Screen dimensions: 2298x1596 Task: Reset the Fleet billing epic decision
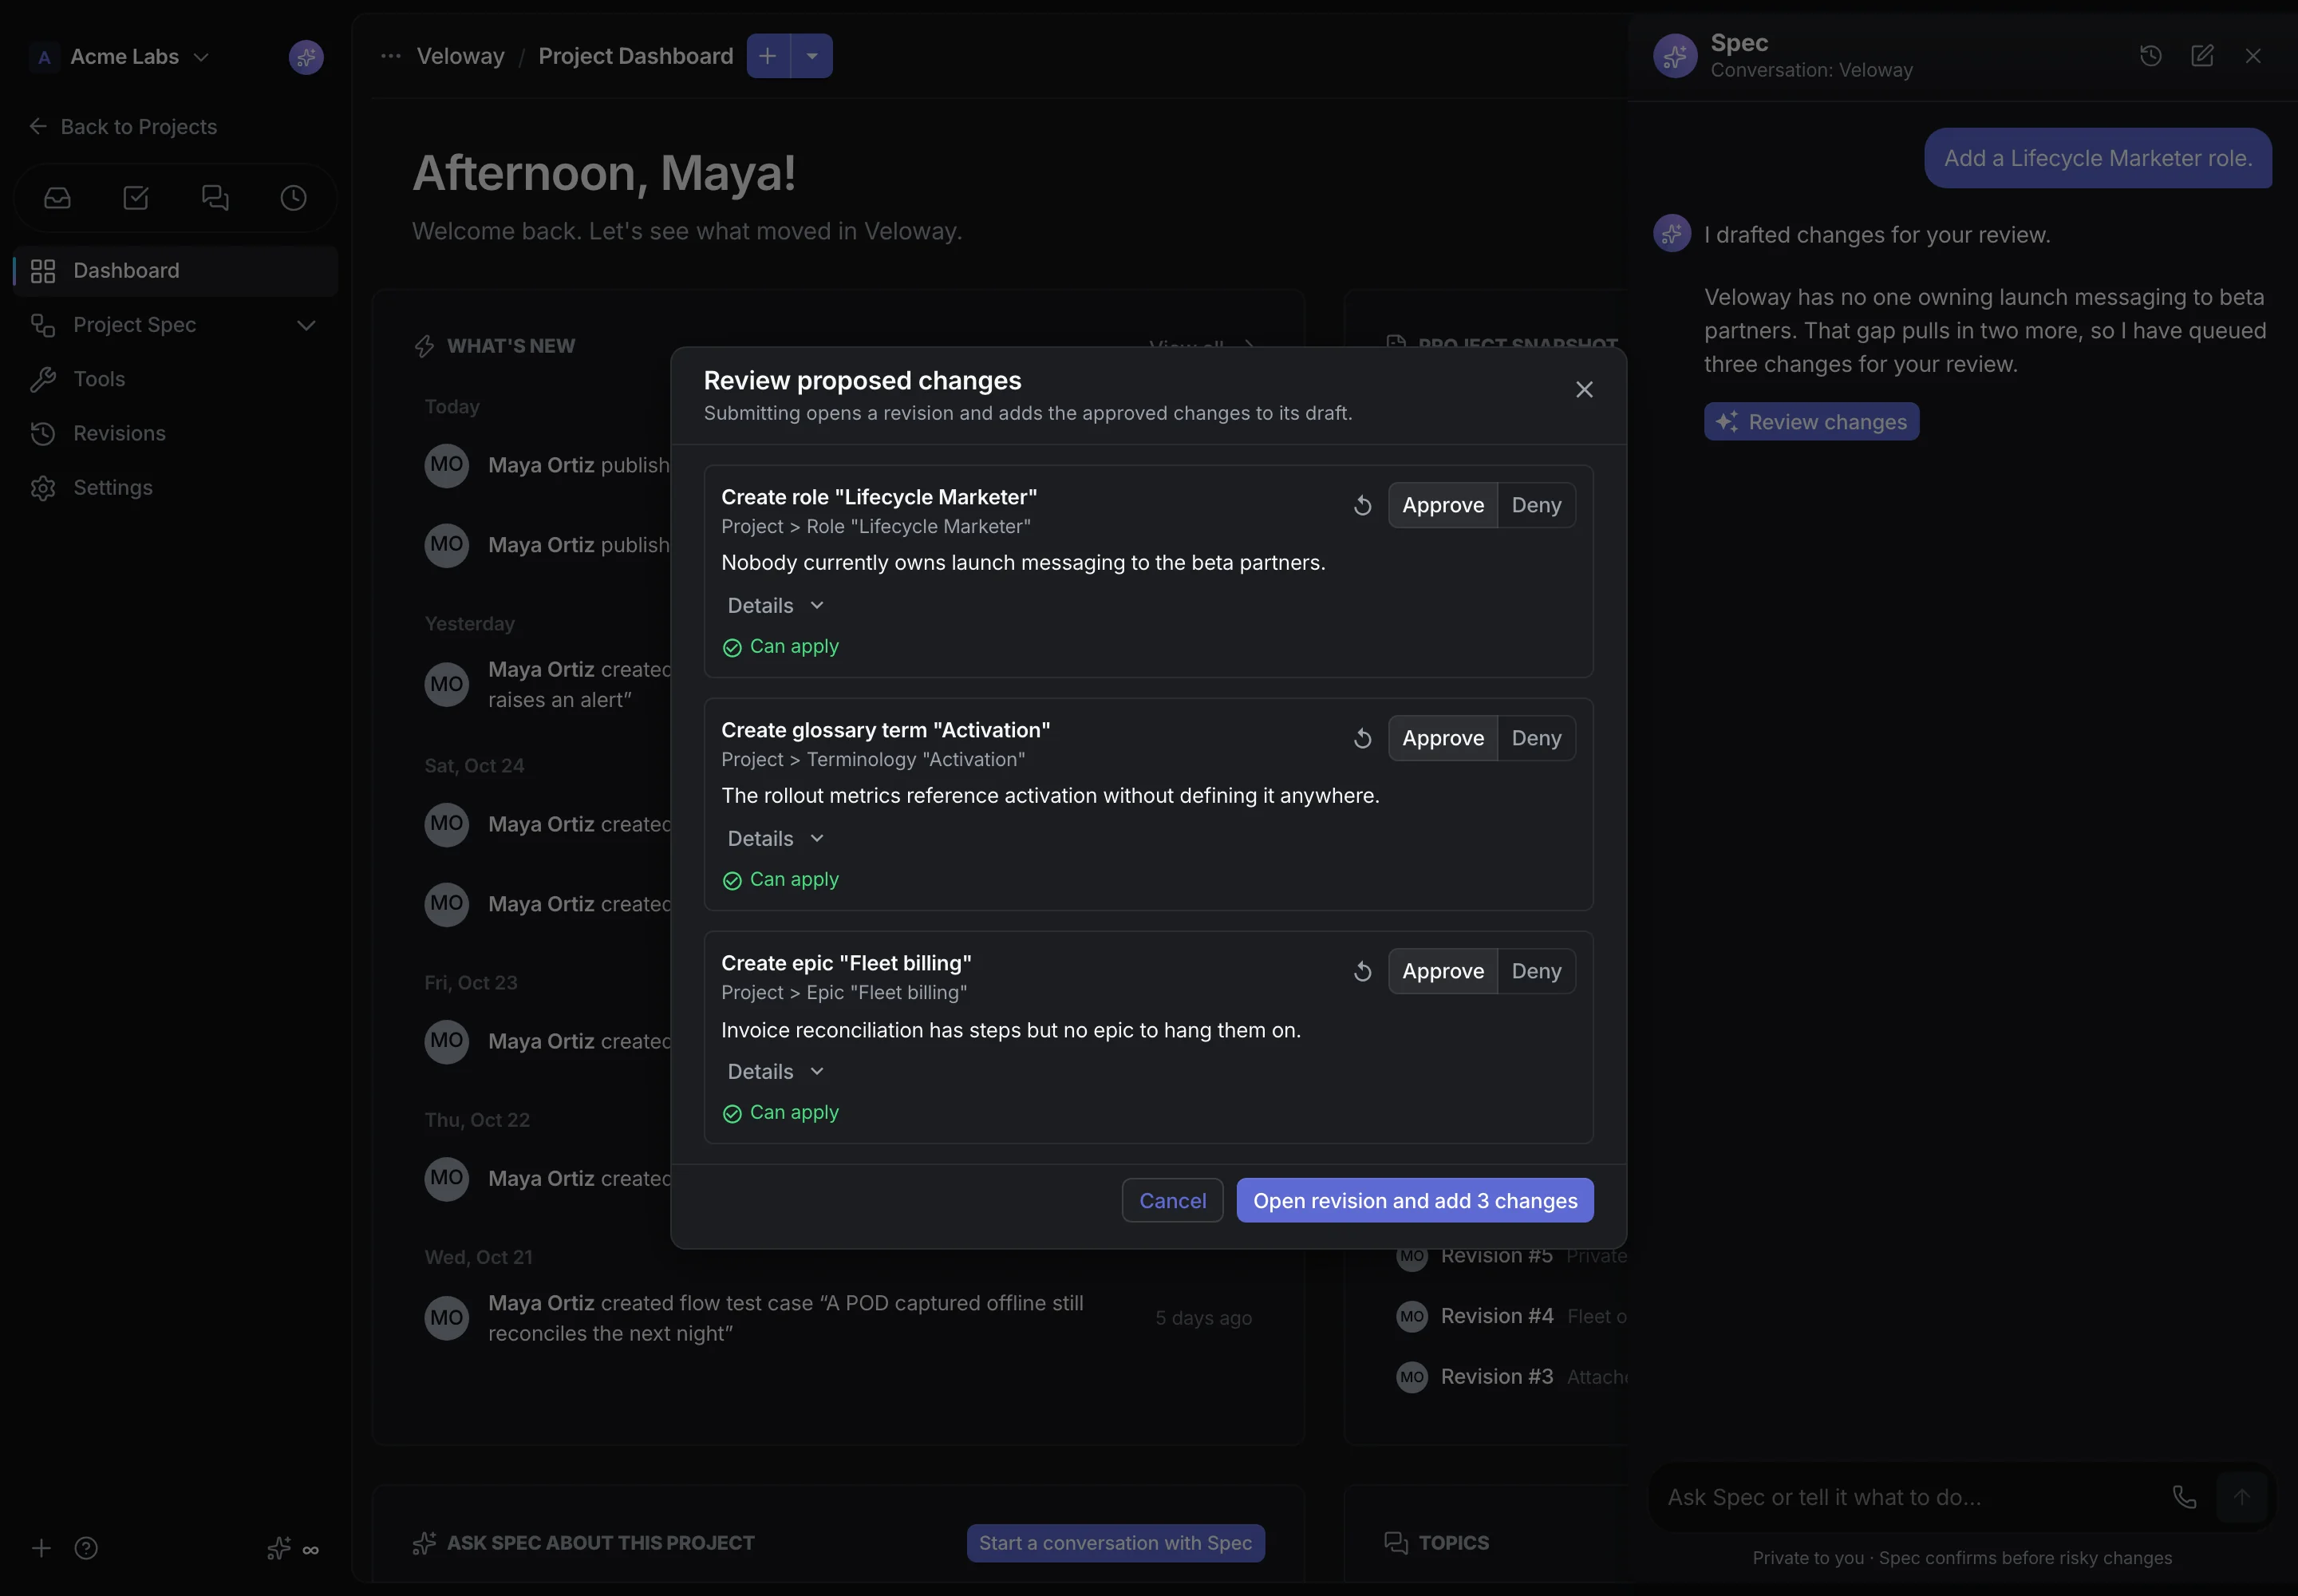[1362, 971]
